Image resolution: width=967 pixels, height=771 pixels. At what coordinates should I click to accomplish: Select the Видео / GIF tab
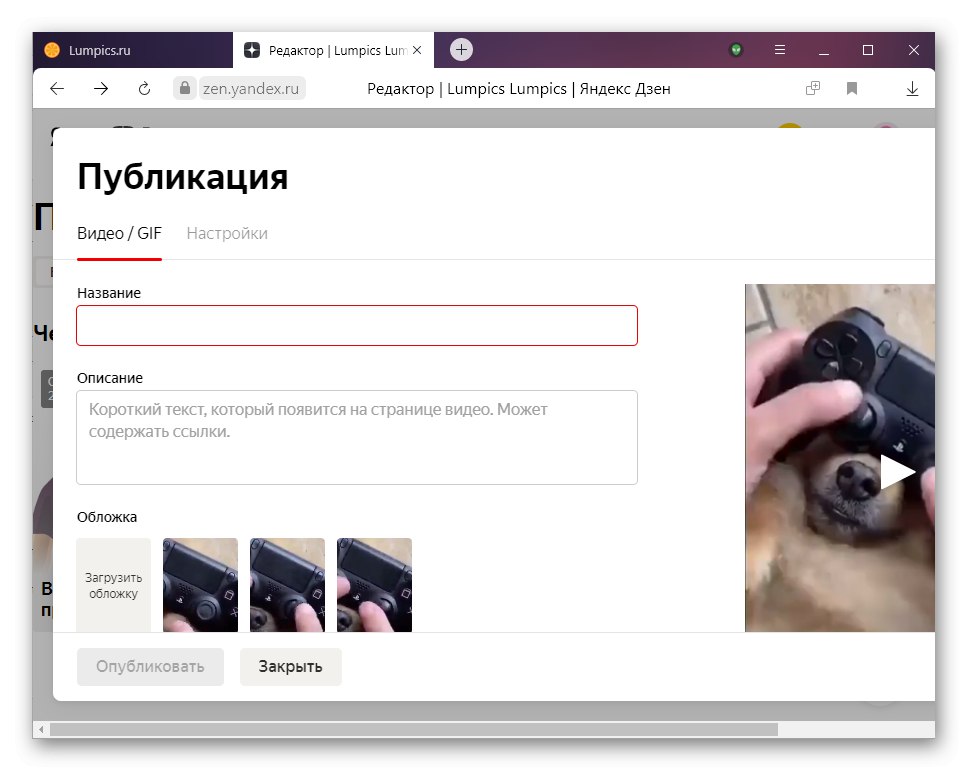119,233
